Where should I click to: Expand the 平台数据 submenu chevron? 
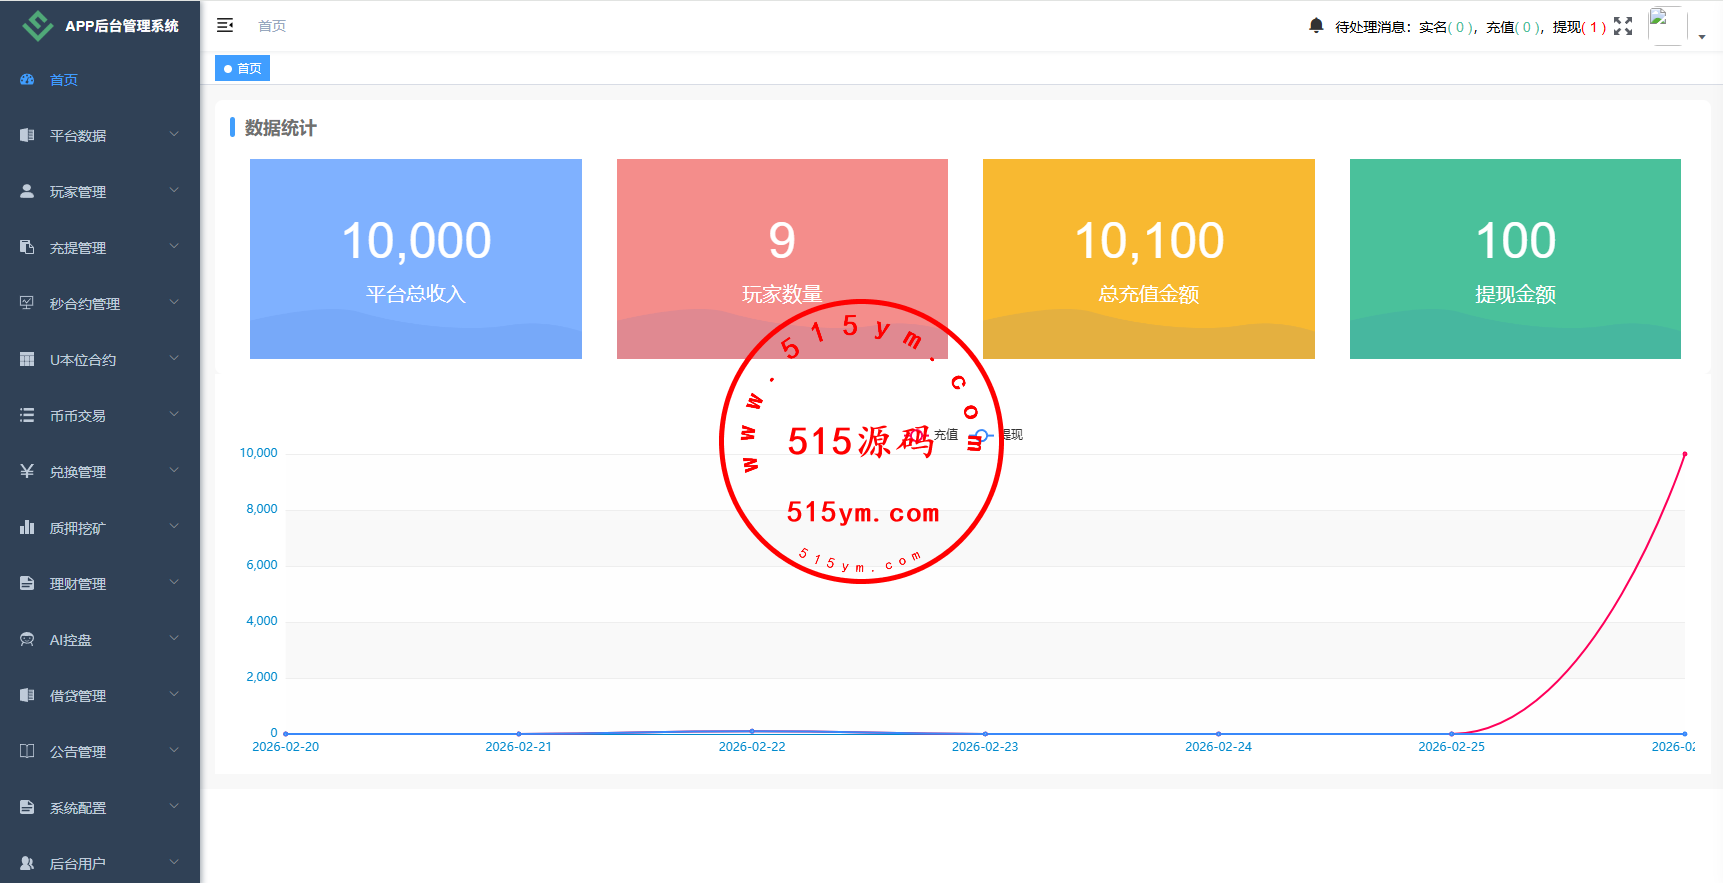(174, 135)
